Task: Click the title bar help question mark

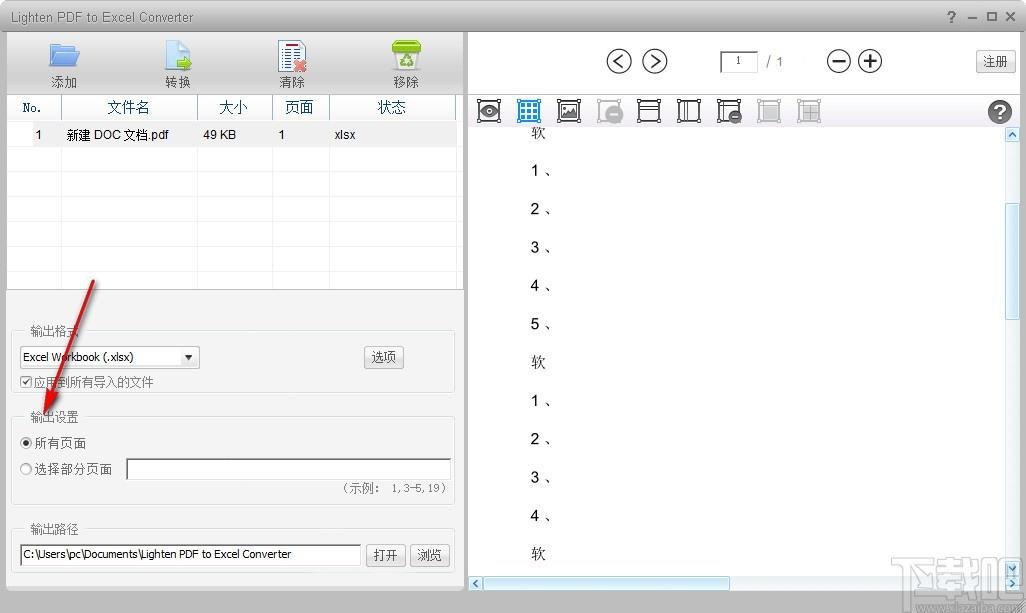Action: click(951, 17)
